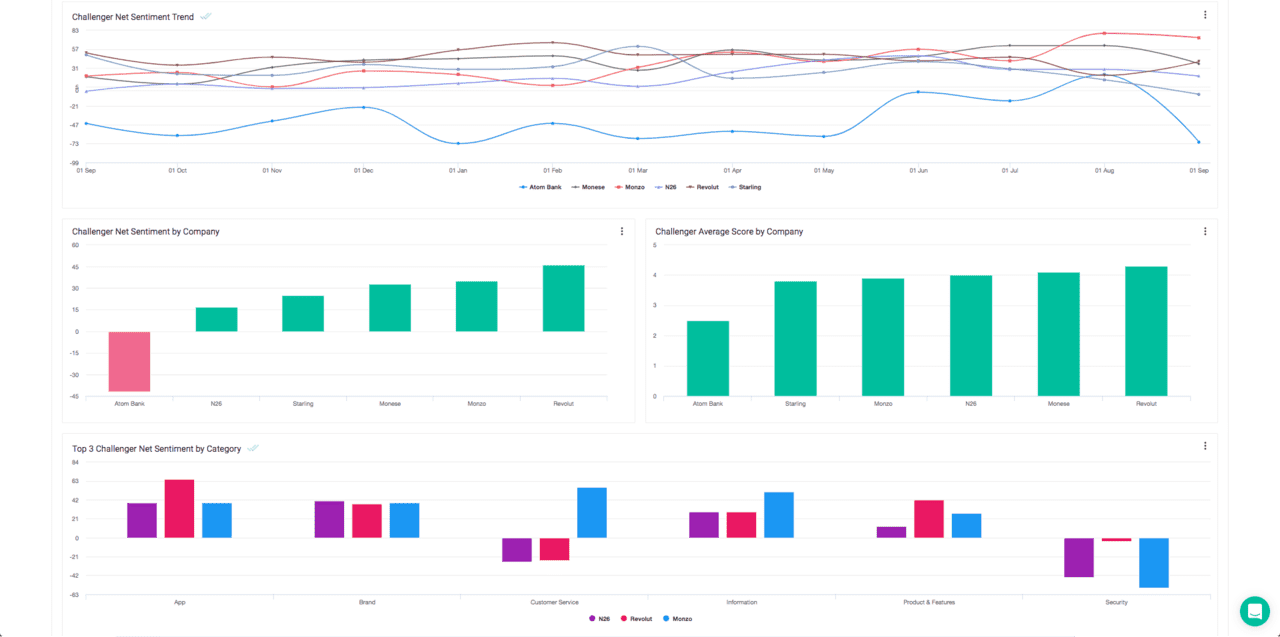Hide the Starling line via legend
Screen dimensions: 1280x637
tap(745, 187)
